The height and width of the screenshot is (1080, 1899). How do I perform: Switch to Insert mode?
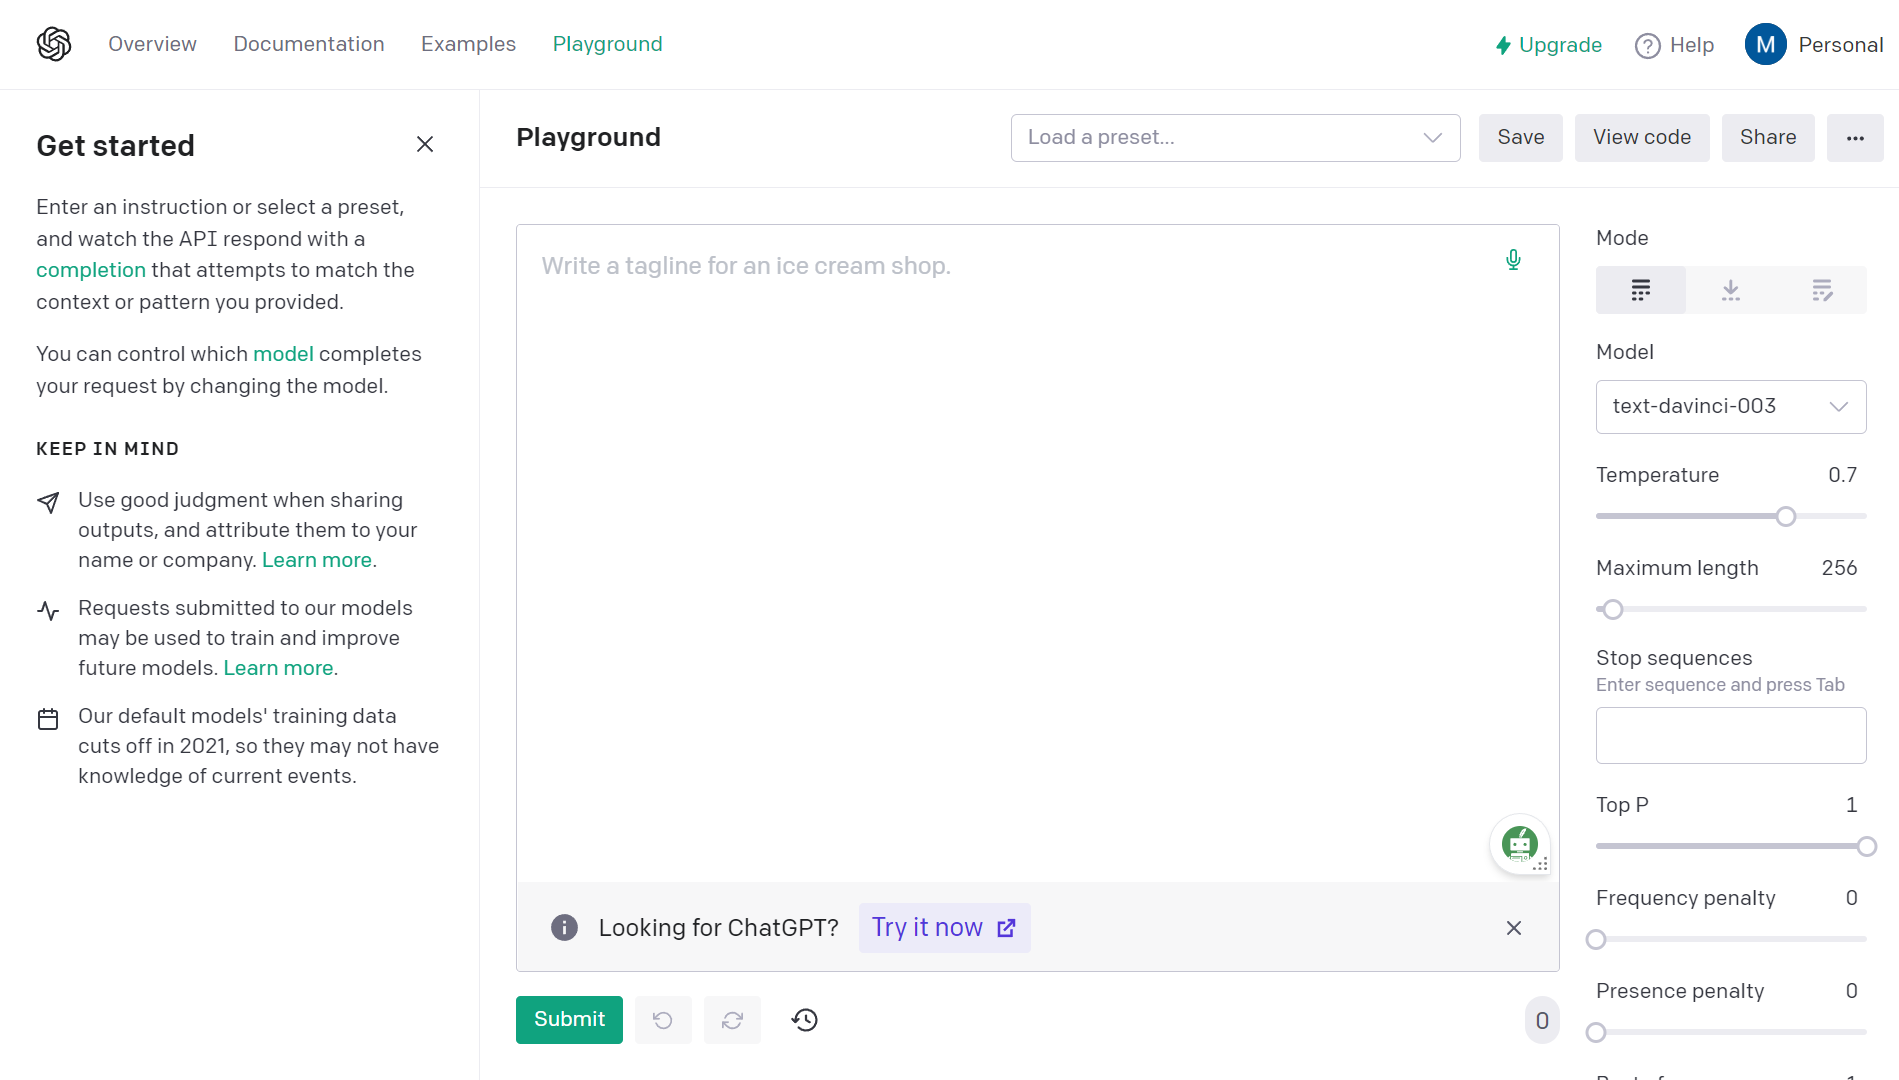(1731, 290)
